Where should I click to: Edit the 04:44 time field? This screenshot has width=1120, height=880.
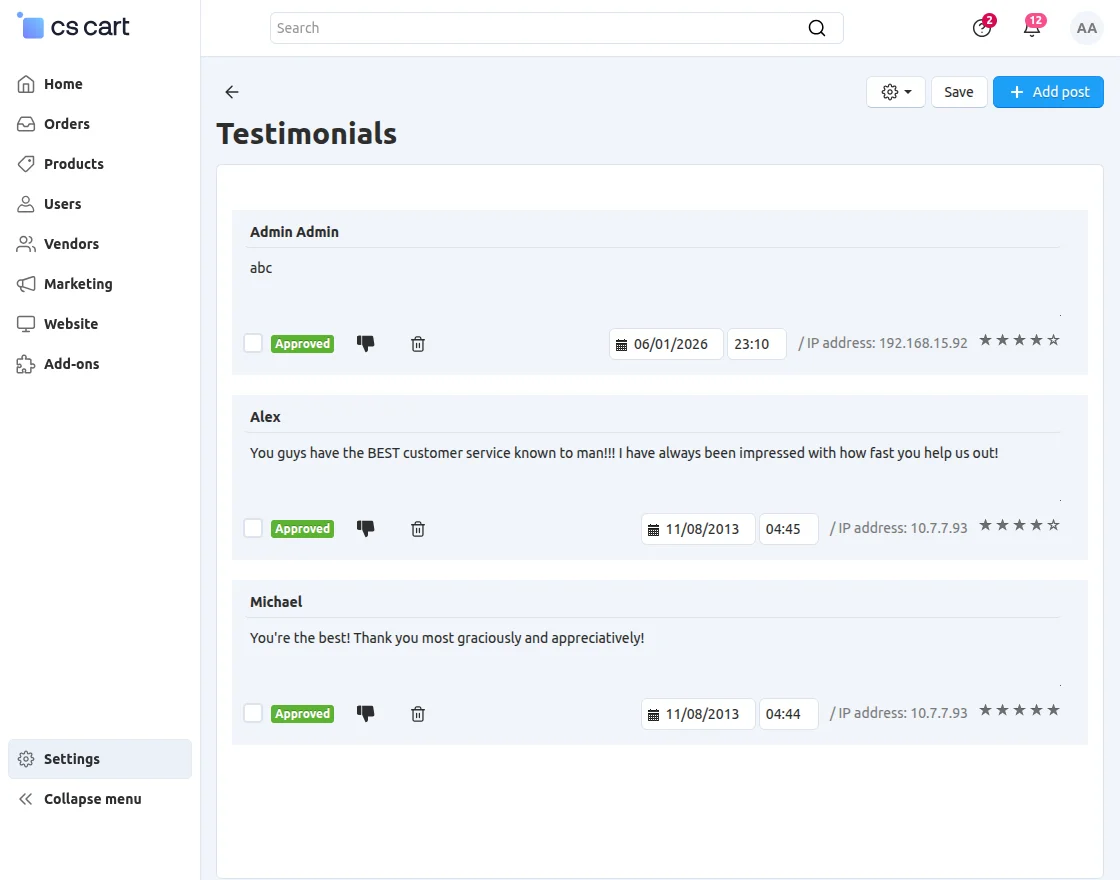789,714
